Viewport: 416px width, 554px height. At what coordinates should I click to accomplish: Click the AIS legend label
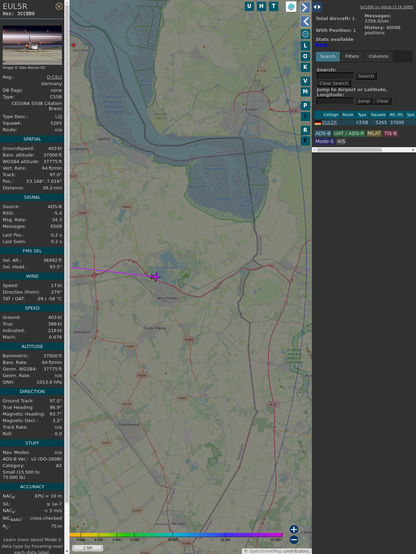pyautogui.click(x=341, y=141)
